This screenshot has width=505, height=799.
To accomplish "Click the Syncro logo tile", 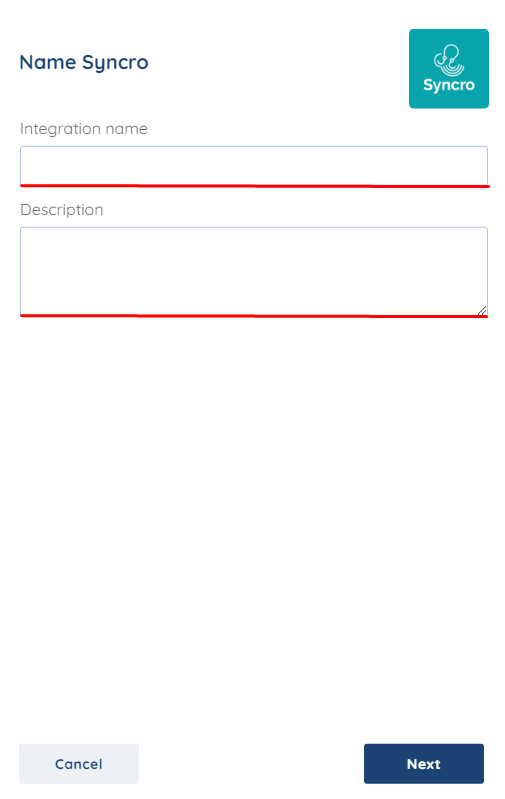I will tap(448, 68).
